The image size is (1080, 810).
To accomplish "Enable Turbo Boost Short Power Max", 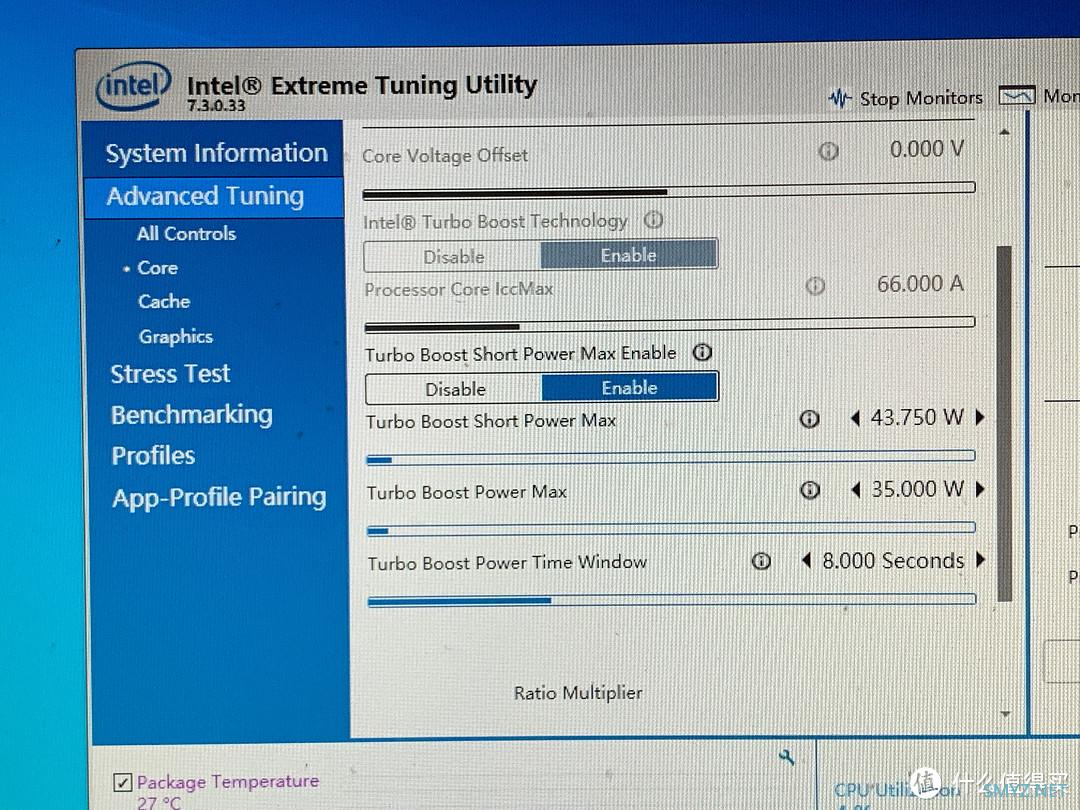I will [x=630, y=388].
